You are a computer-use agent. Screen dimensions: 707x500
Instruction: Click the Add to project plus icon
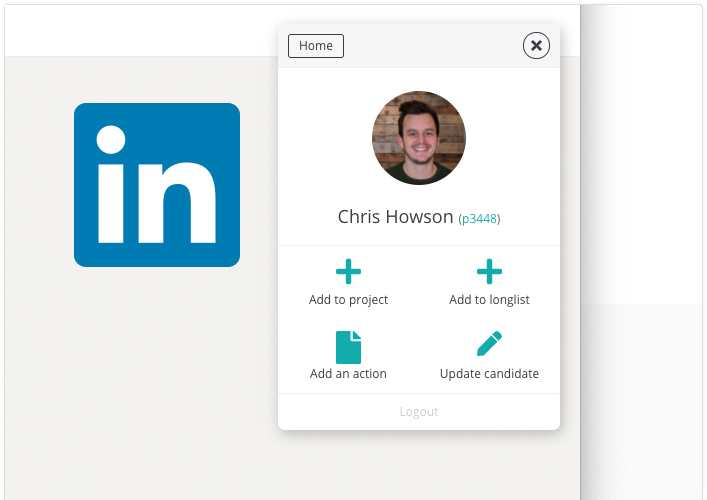coord(348,271)
